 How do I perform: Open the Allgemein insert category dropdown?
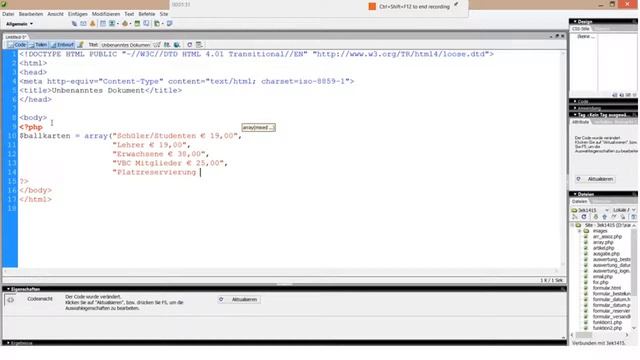[19, 24]
